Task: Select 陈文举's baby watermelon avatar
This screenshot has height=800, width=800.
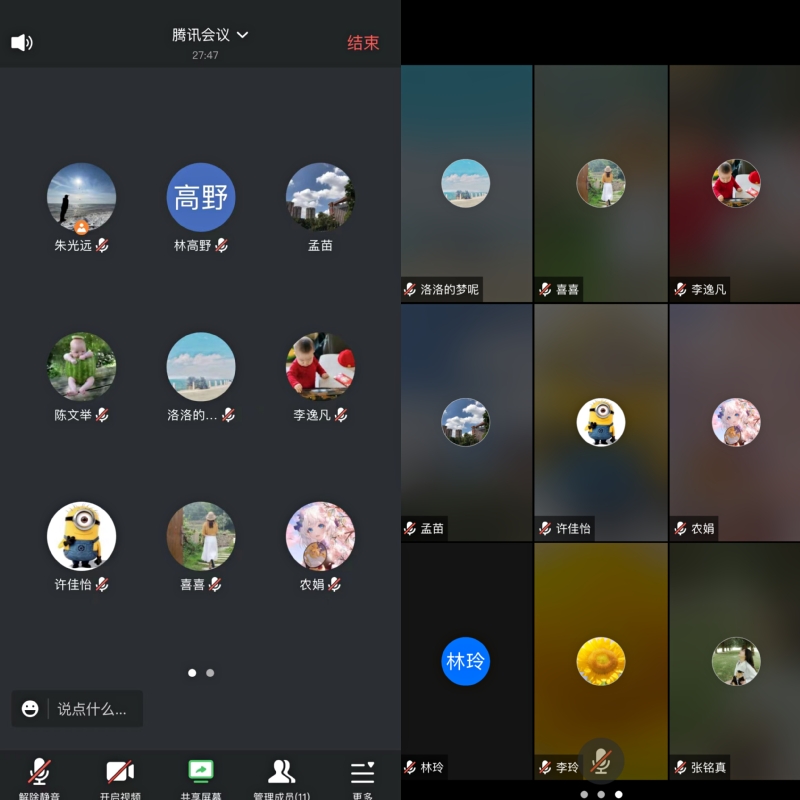Action: coord(82,367)
